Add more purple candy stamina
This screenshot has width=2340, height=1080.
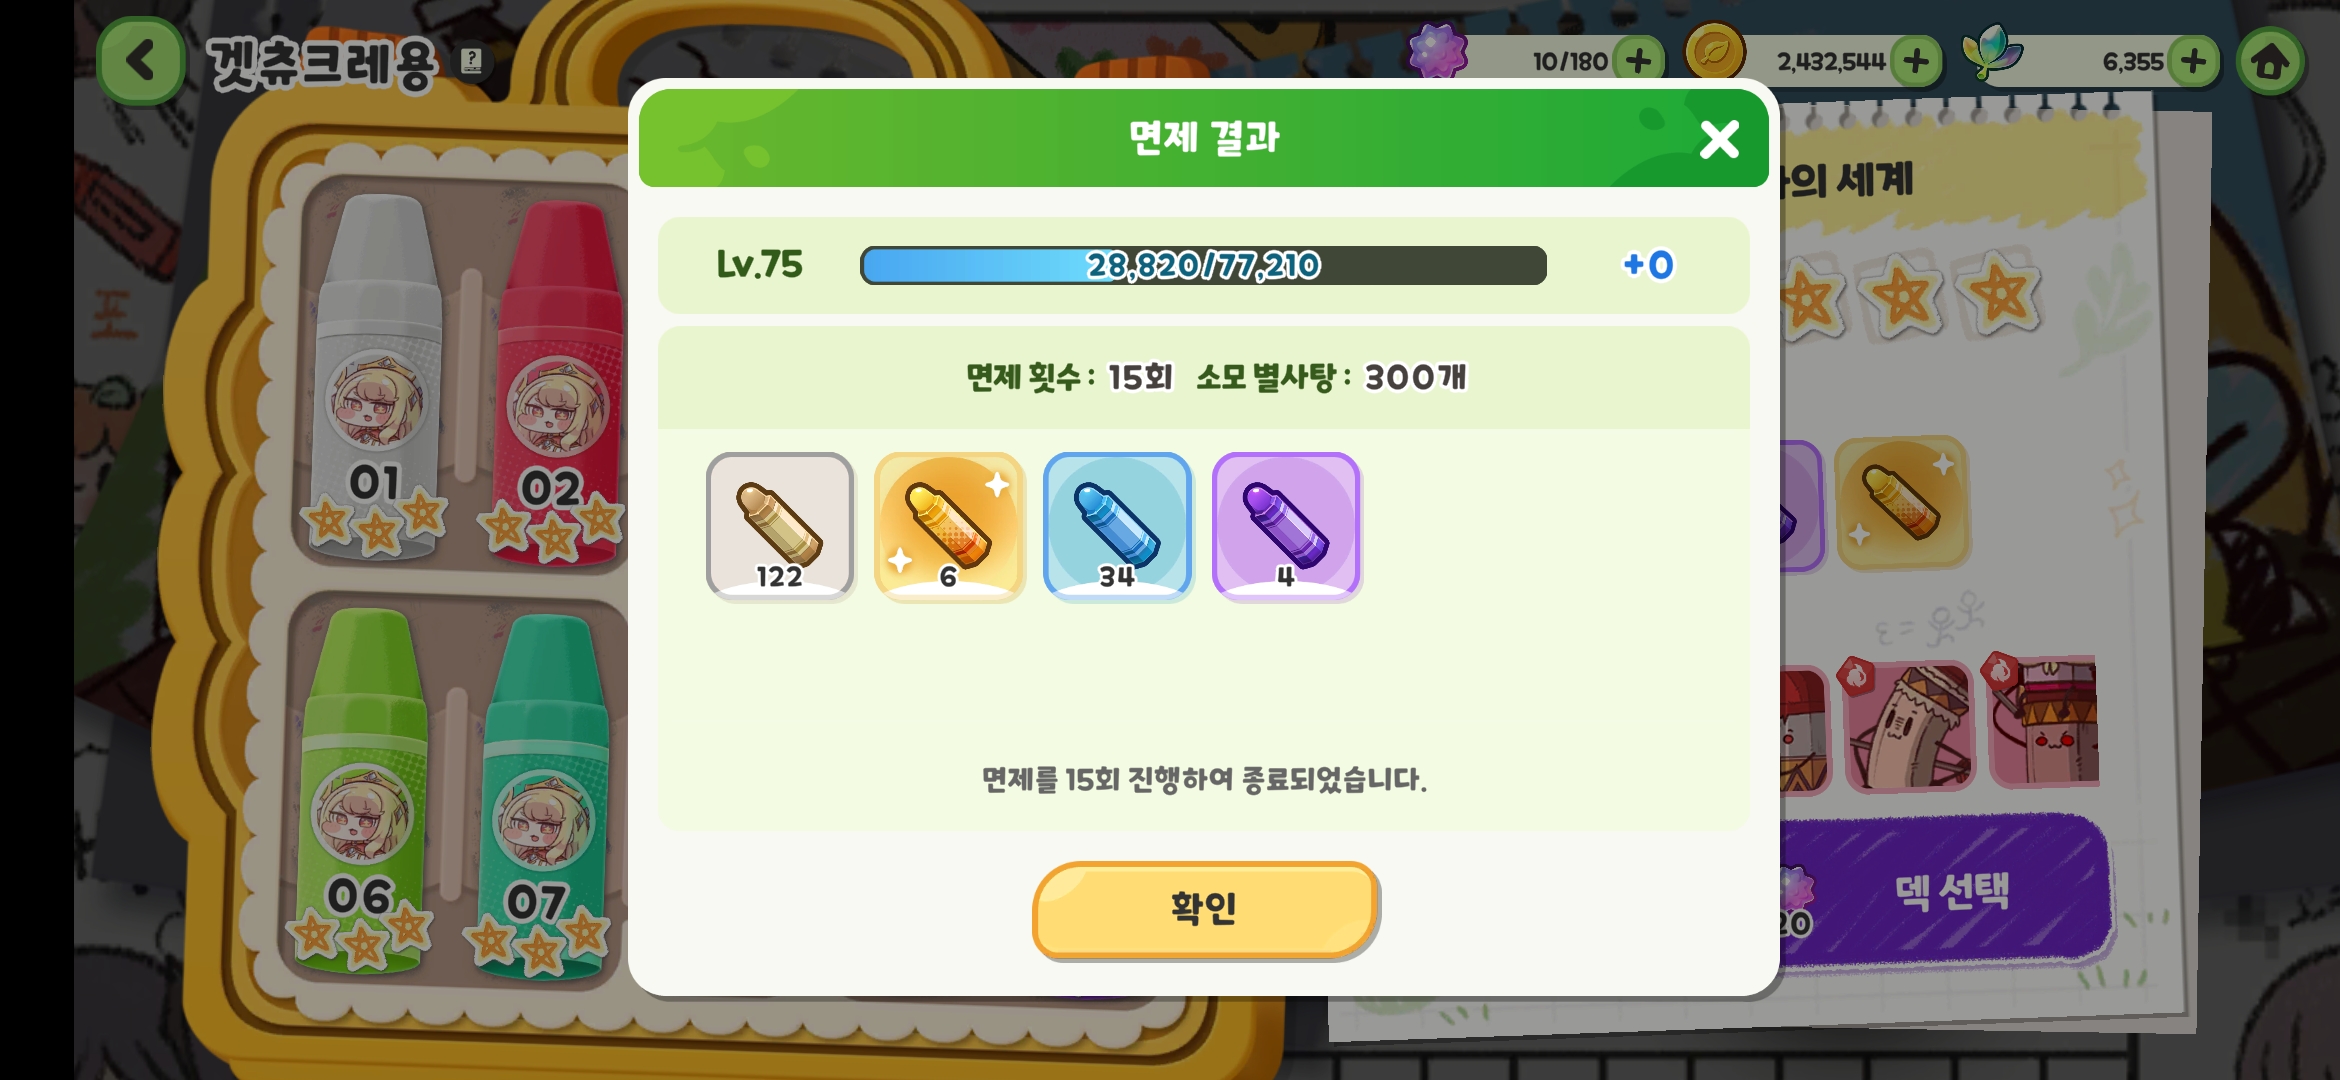pyautogui.click(x=1638, y=62)
